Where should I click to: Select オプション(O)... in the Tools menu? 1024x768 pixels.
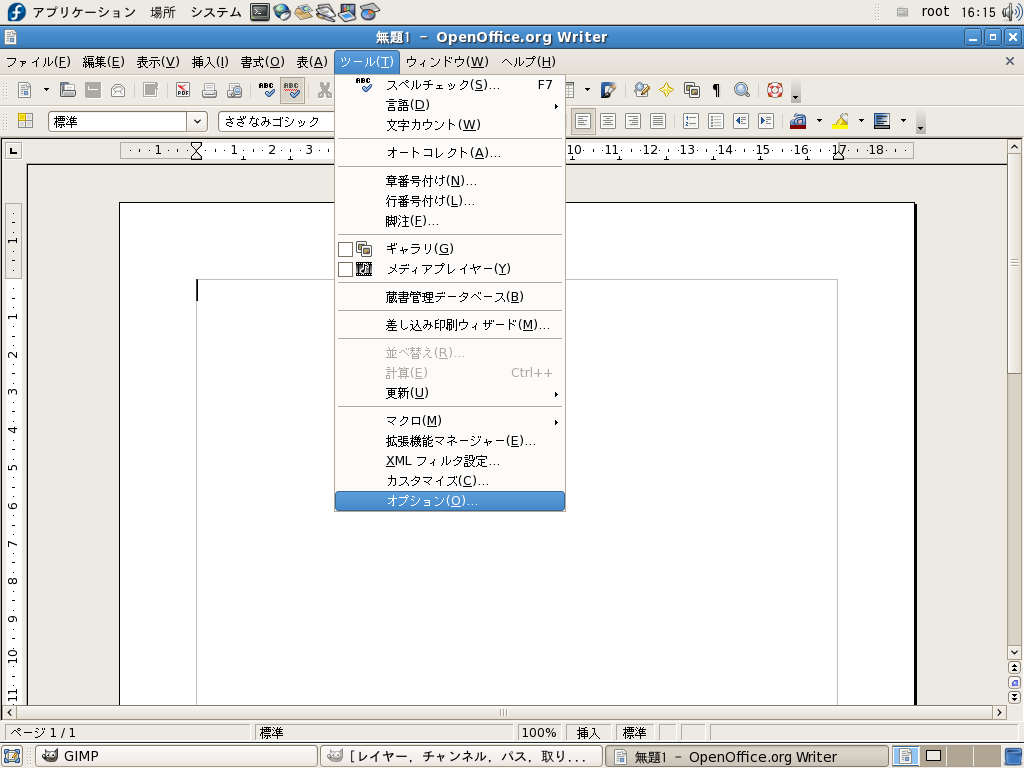coord(450,501)
